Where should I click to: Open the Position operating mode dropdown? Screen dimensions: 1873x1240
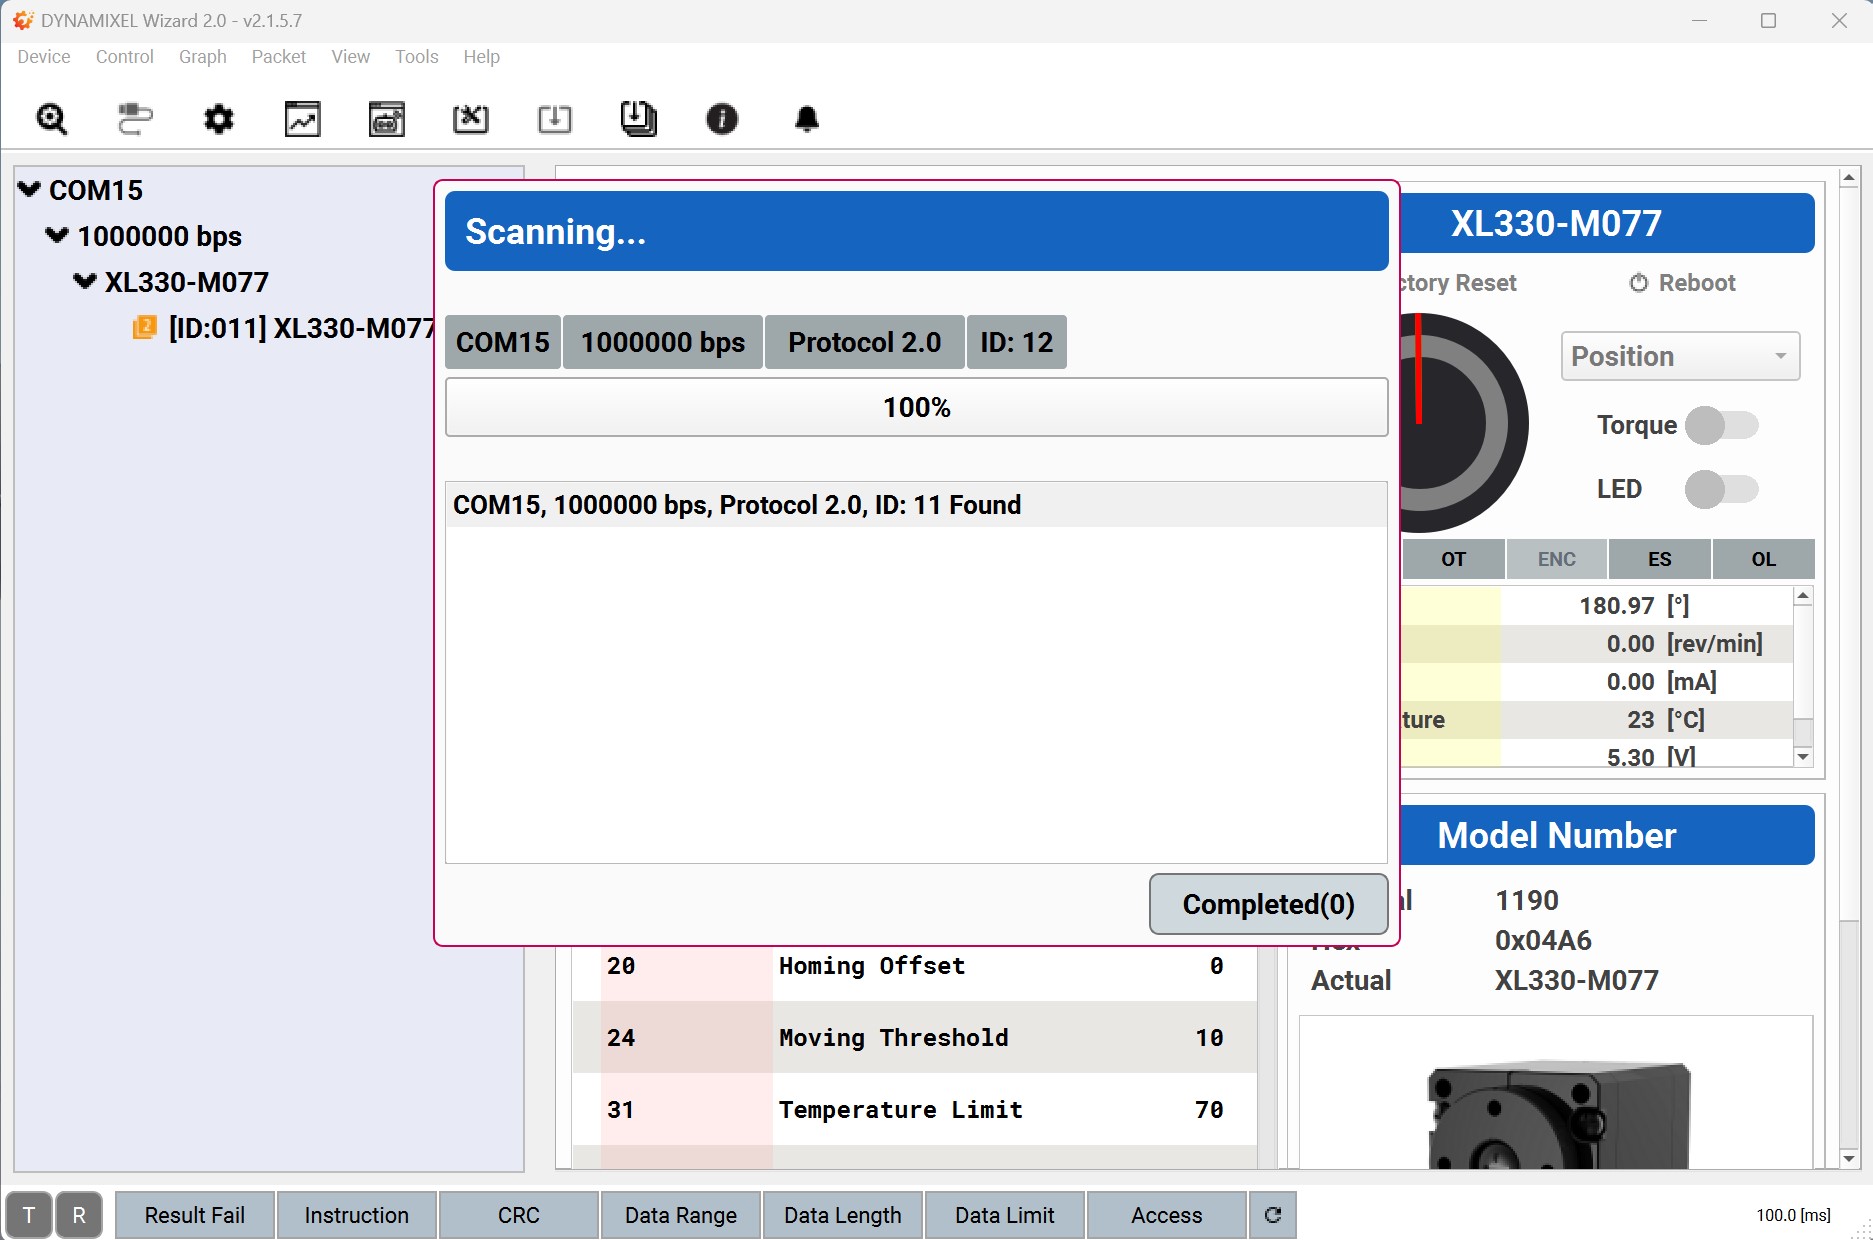pyautogui.click(x=1680, y=356)
